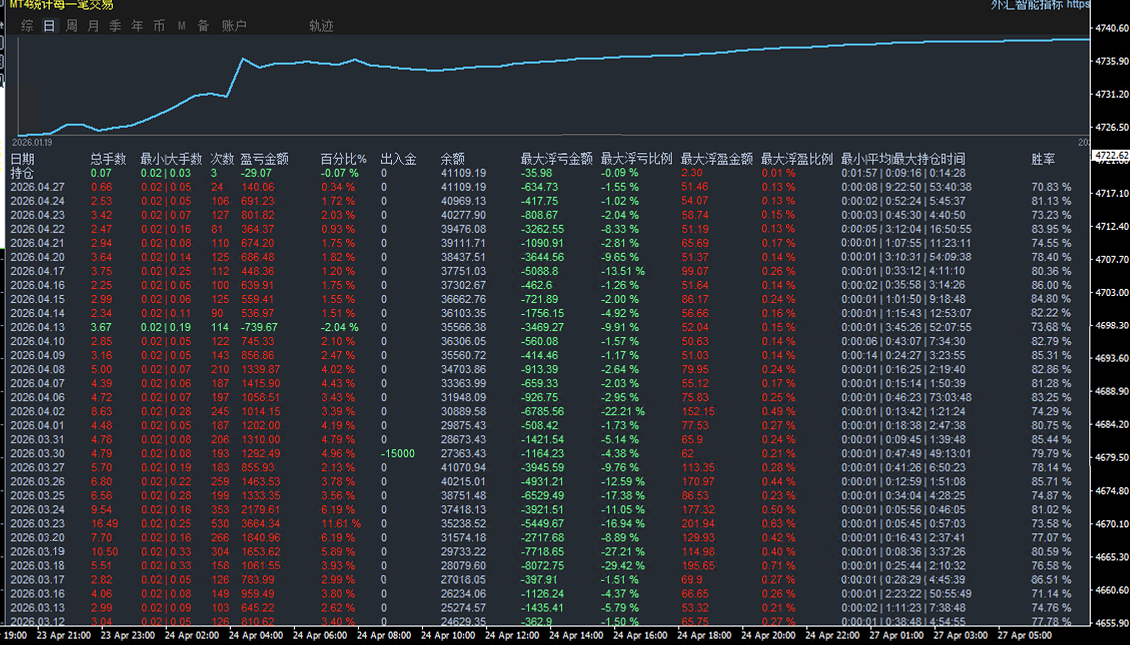The width and height of the screenshot is (1130, 645).
Task: Click the 最大浮亏比例 column header
Action: [x=636, y=159]
